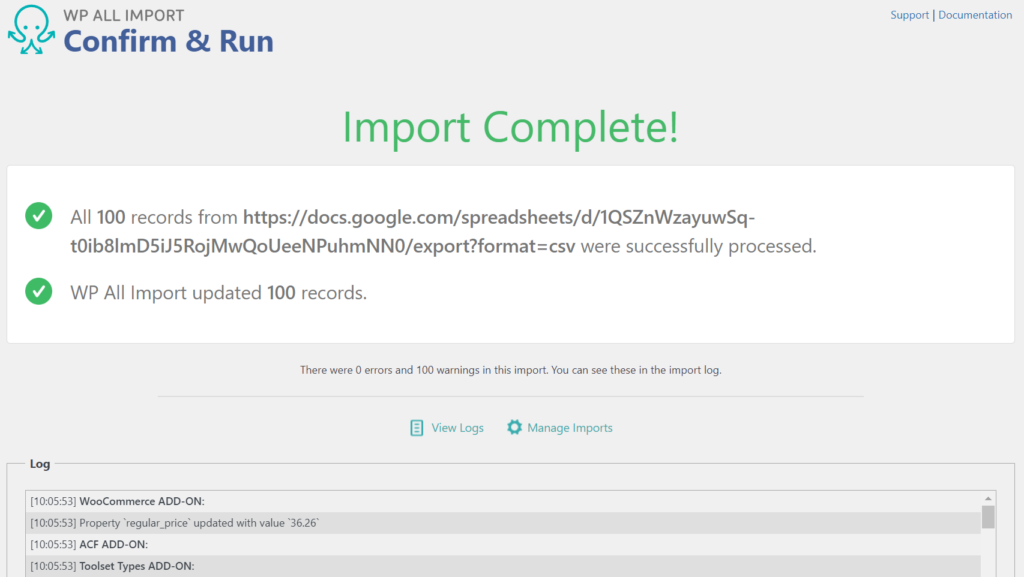
Task: Click the 'Log' section label
Action: point(40,464)
